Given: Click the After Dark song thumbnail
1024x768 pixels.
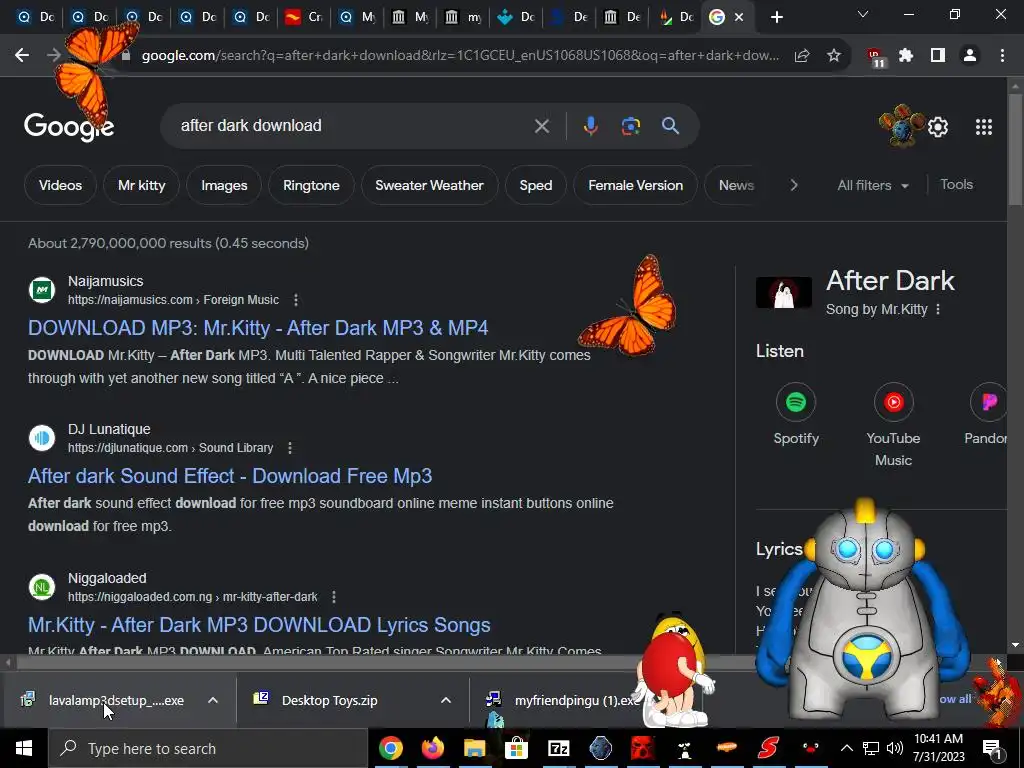Looking at the screenshot, I should pos(784,292).
